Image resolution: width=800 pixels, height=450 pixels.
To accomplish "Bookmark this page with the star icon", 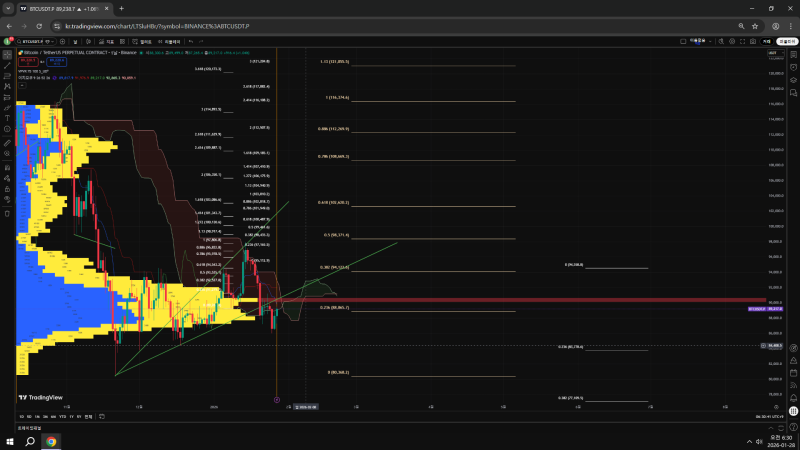I will click(x=755, y=26).
